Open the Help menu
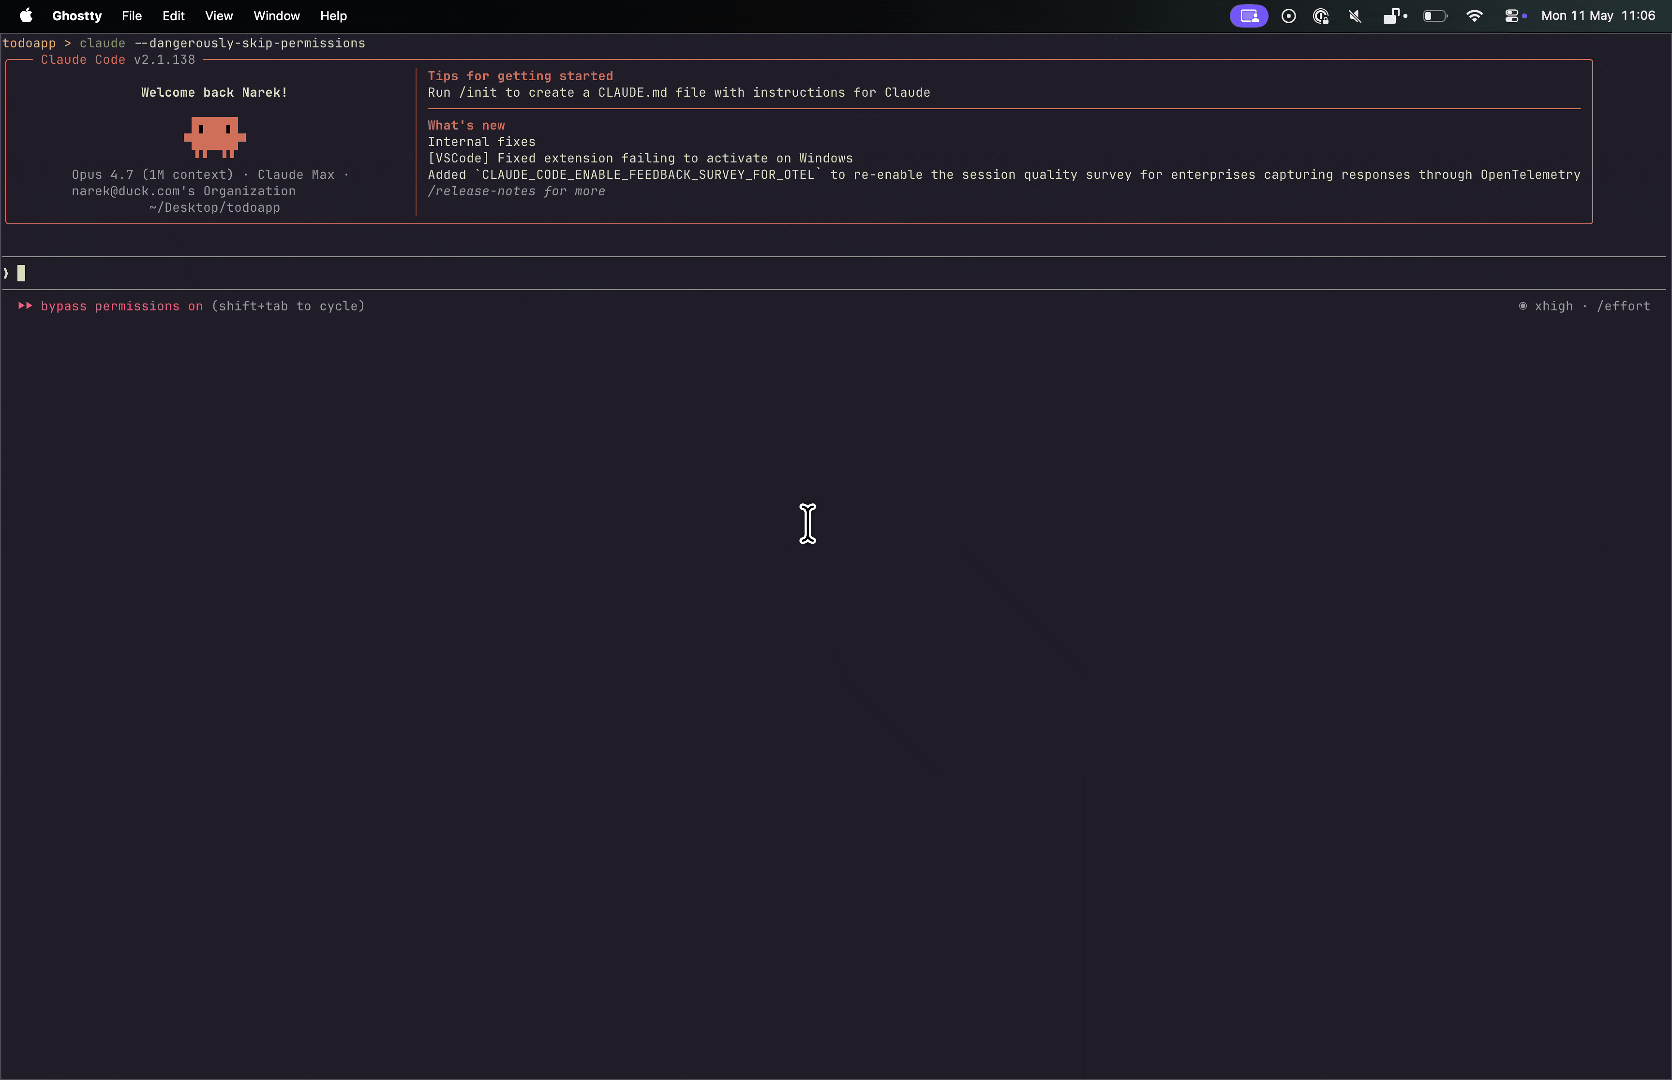The height and width of the screenshot is (1080, 1672). pos(333,16)
